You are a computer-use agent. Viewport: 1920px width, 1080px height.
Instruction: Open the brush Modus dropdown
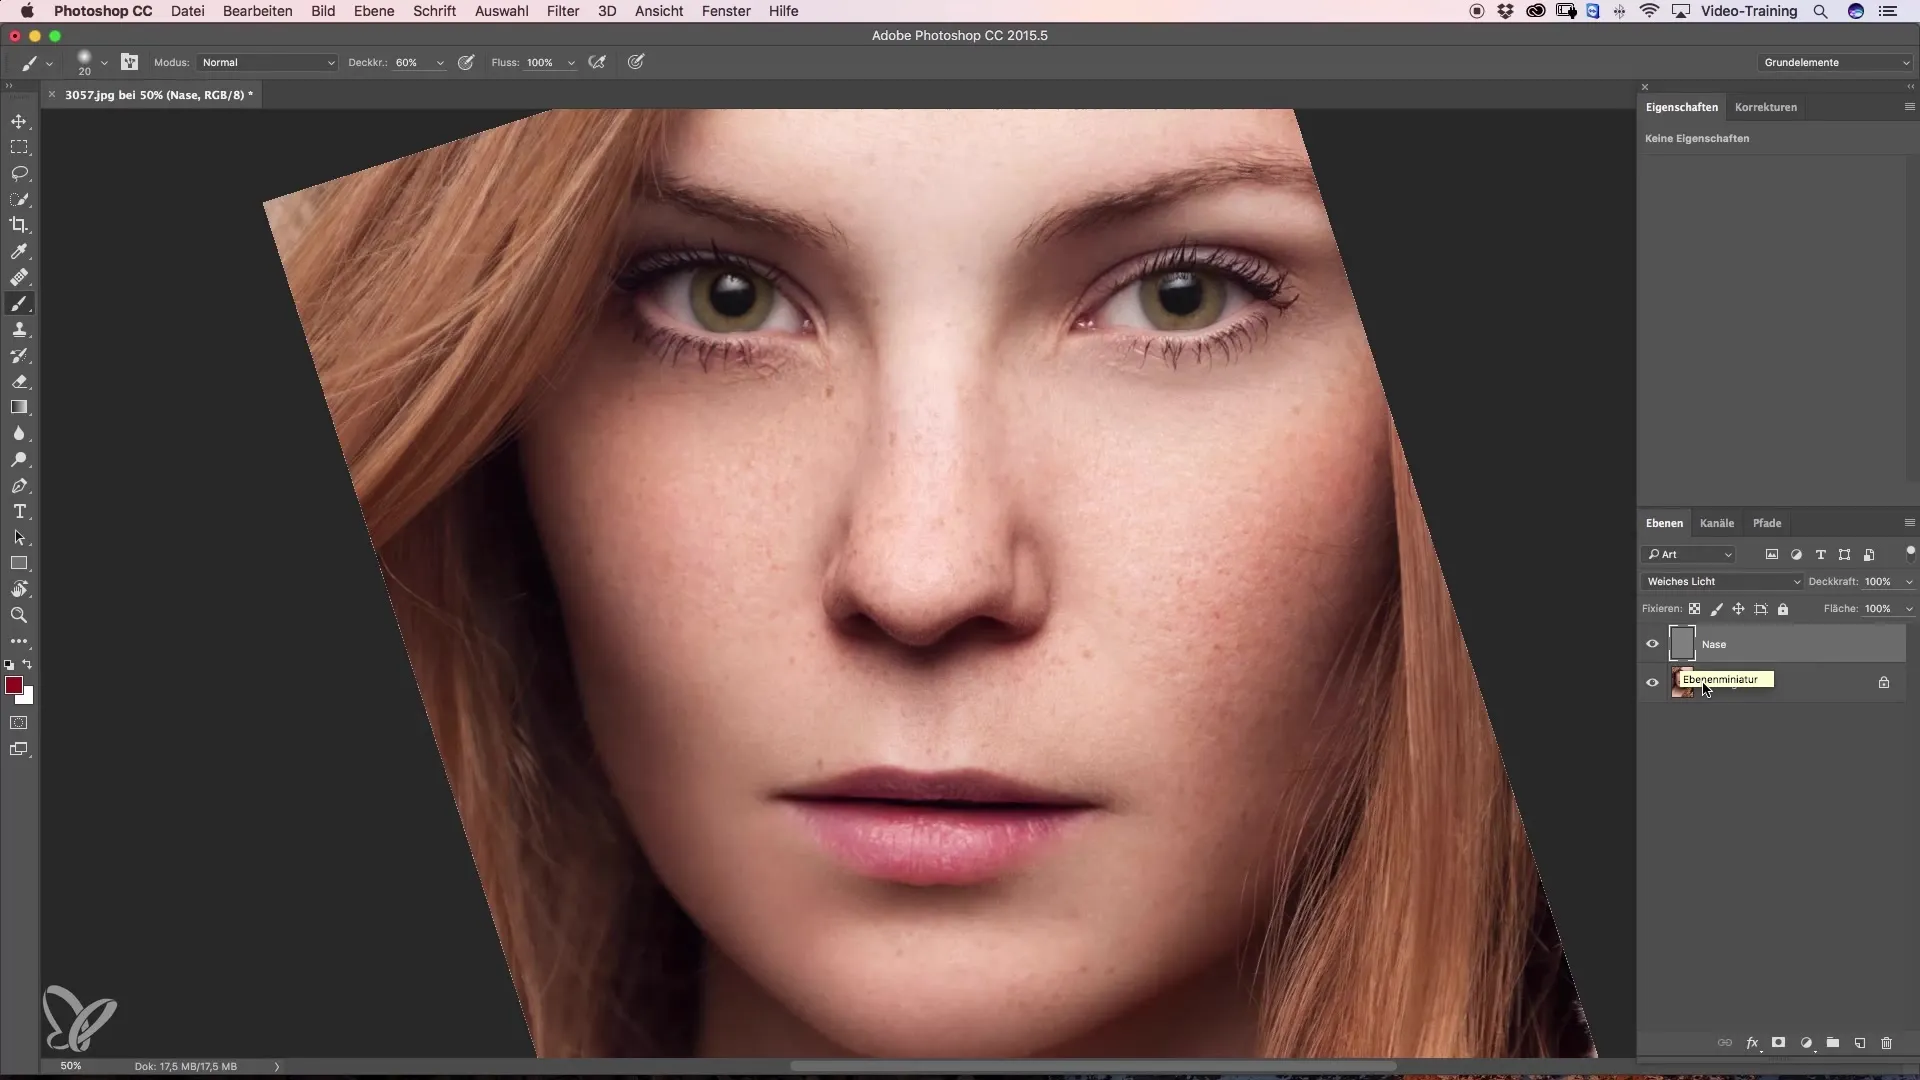[267, 62]
